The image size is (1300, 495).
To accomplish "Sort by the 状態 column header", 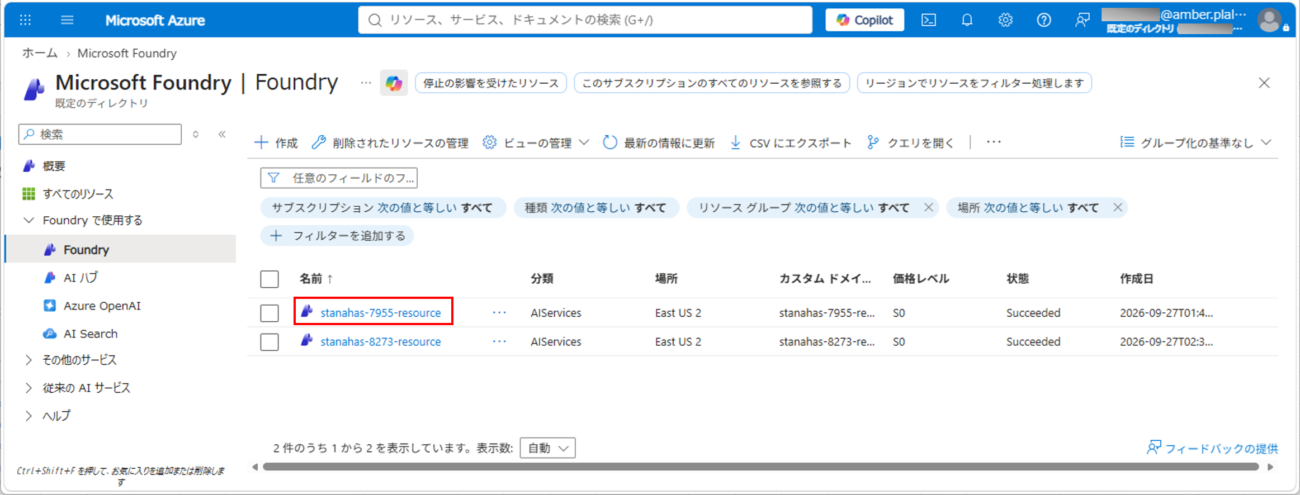I will [x=1017, y=279].
